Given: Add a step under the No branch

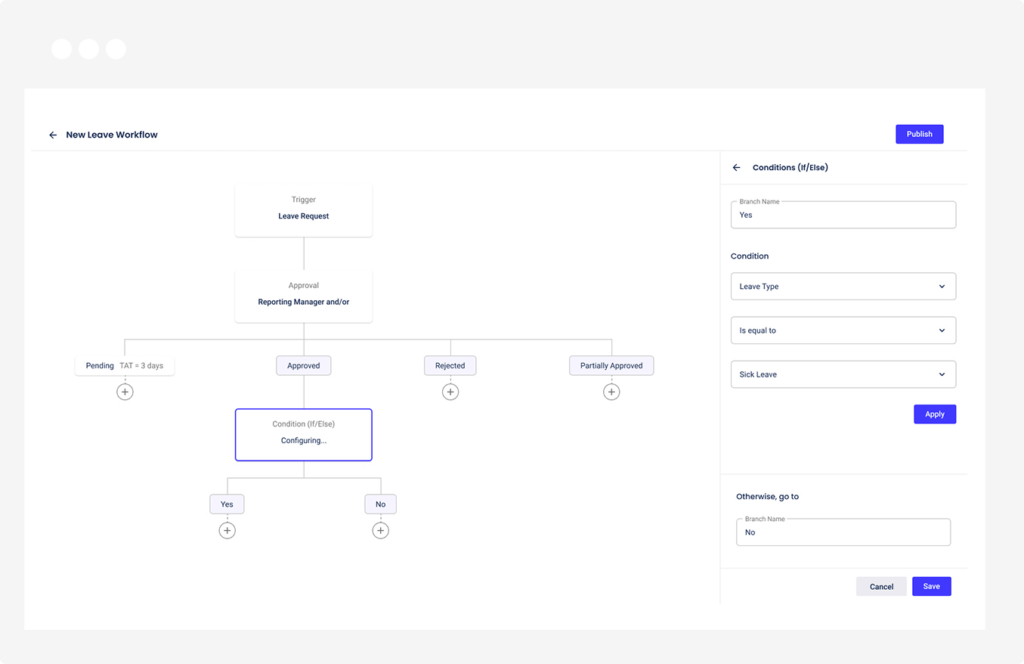Looking at the screenshot, I should point(380,530).
